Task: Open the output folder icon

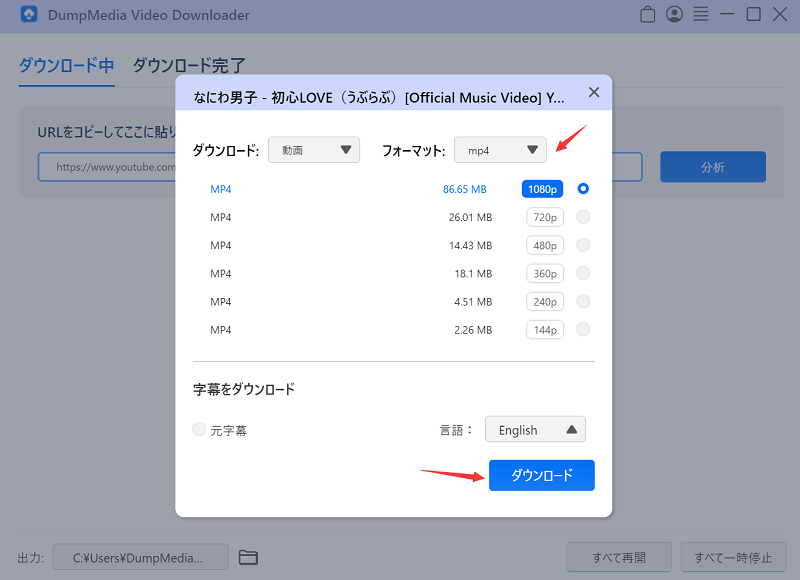Action: pyautogui.click(x=248, y=557)
